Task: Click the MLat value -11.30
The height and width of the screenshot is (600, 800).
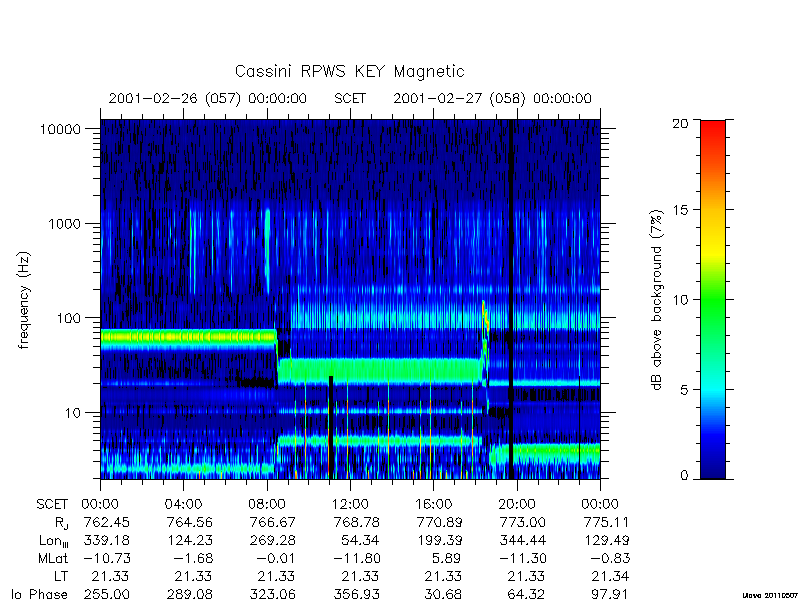Action: coord(523,559)
